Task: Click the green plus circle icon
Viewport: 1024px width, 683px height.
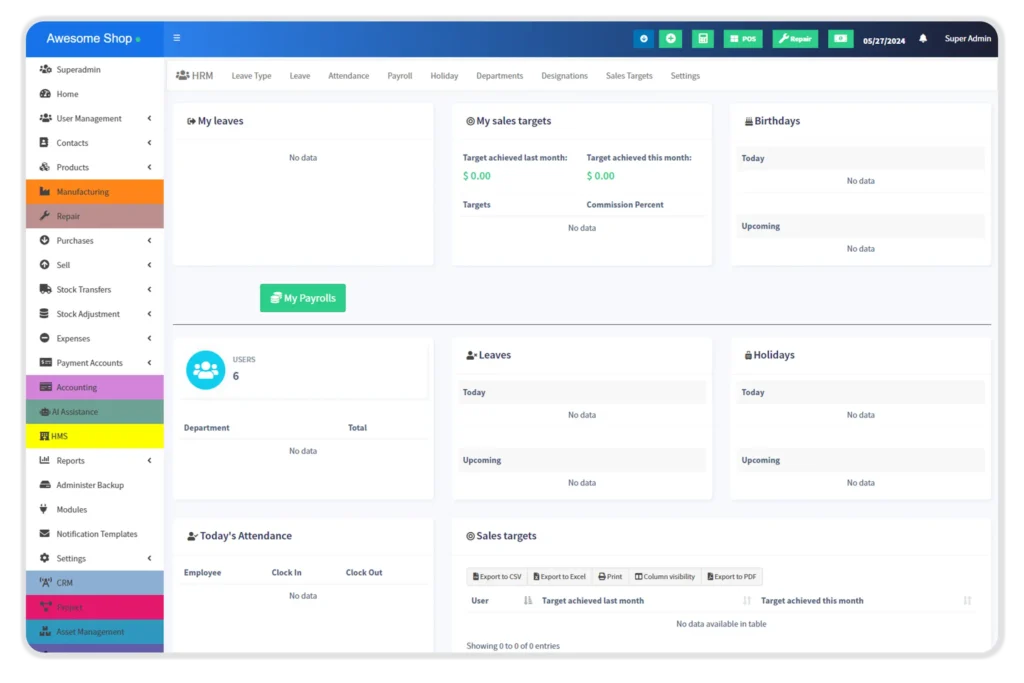Action: coord(670,39)
